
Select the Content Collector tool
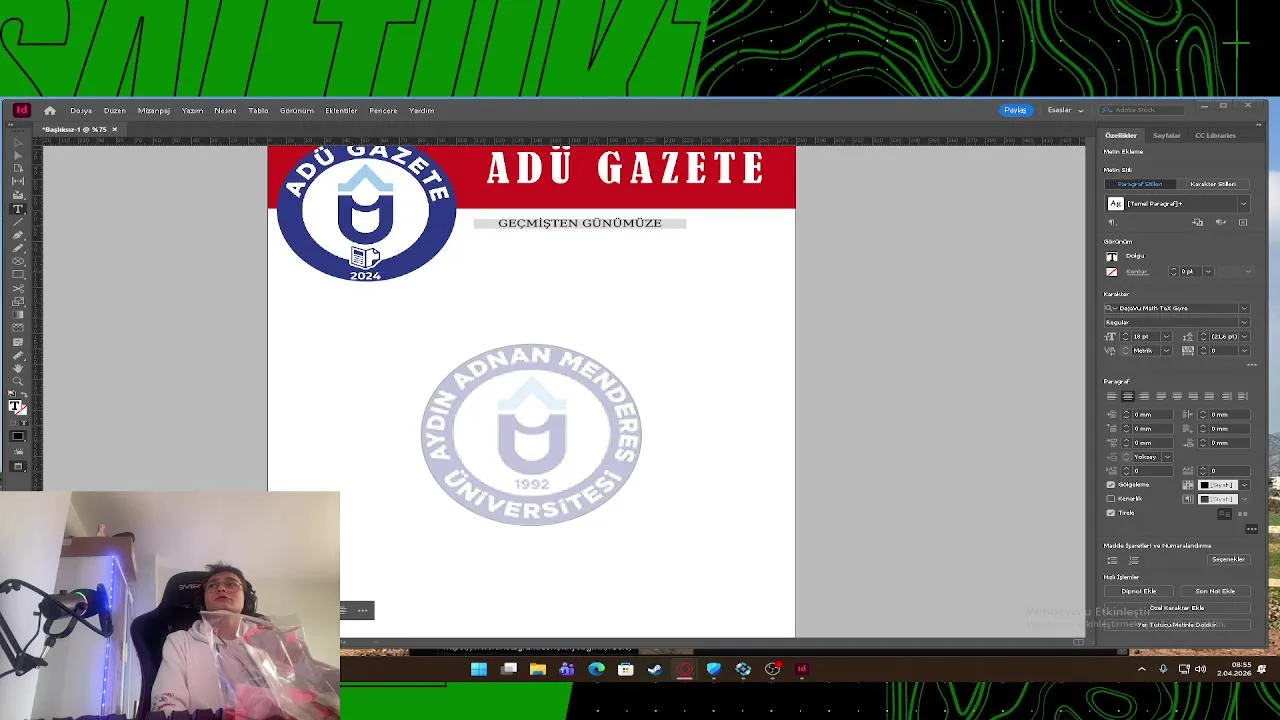[x=18, y=195]
